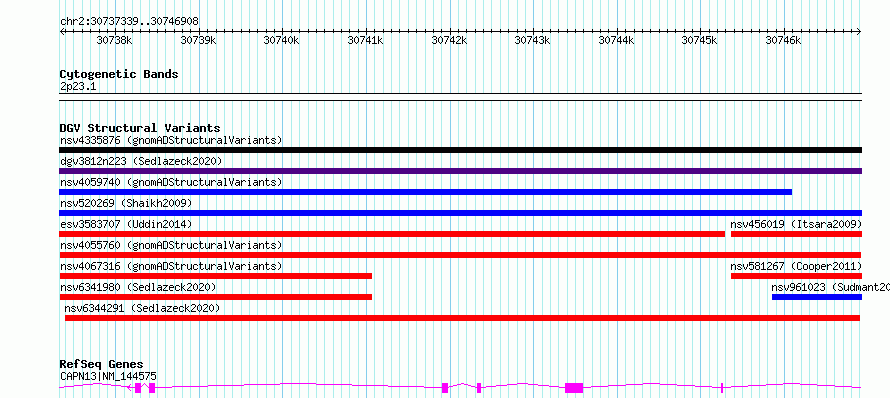Open the nsv6344291 (Sedlazeck2020) label
This screenshot has height=398, width=890.
[x=142, y=308]
